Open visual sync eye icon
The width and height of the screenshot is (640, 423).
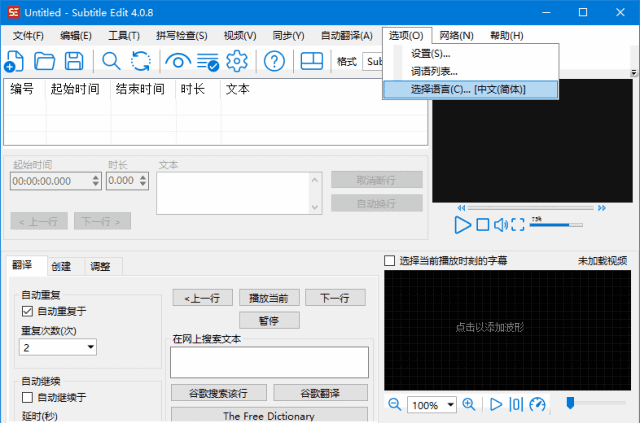coord(178,61)
